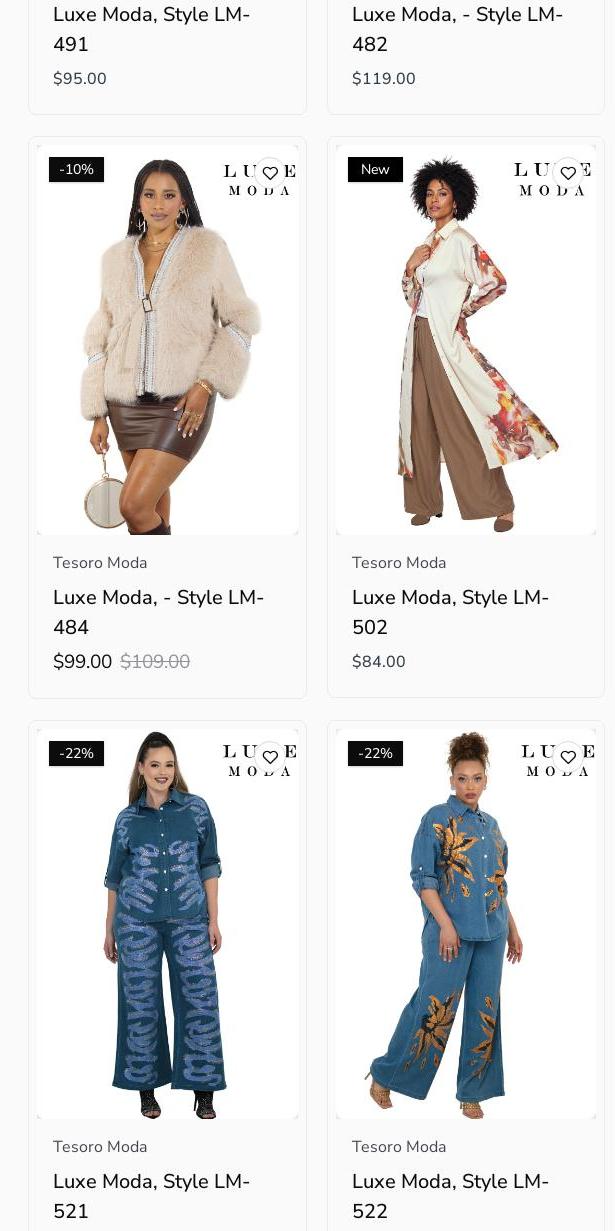Click the New badge on LM-502
This screenshot has width=615, height=1231.
(x=375, y=170)
